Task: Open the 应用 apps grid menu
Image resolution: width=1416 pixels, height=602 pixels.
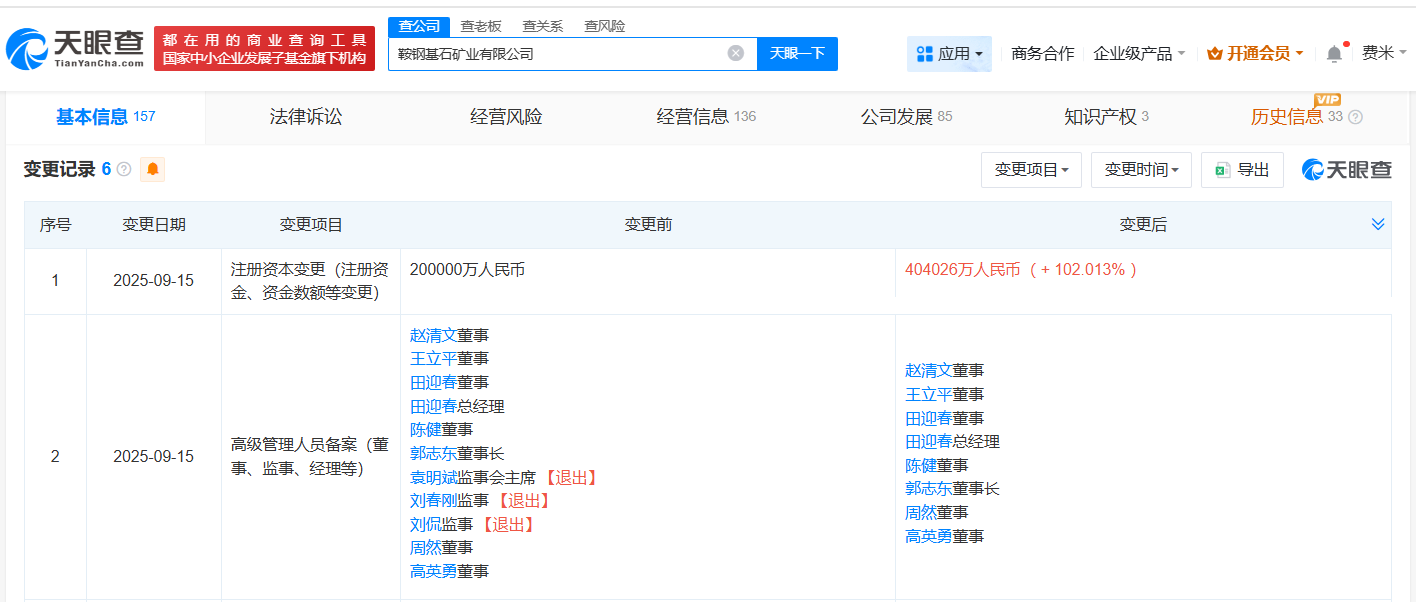Action: point(949,54)
